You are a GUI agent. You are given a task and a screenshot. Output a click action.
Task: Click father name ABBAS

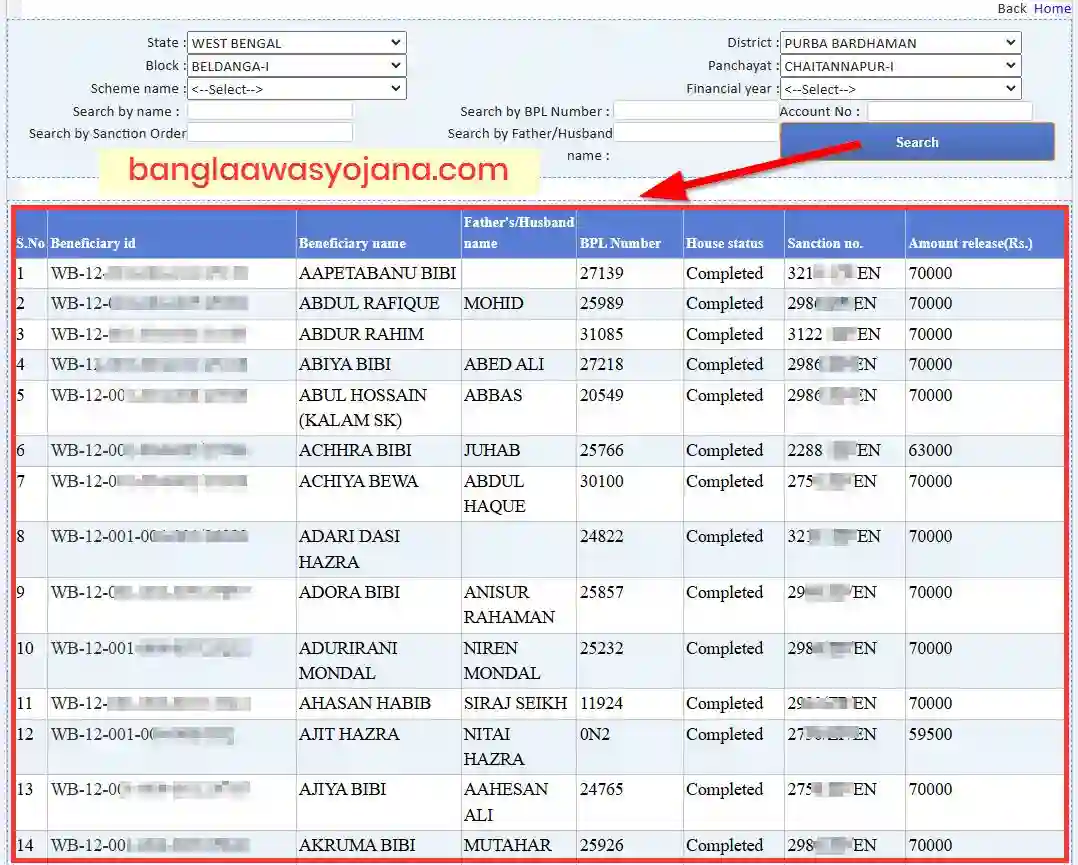click(493, 395)
